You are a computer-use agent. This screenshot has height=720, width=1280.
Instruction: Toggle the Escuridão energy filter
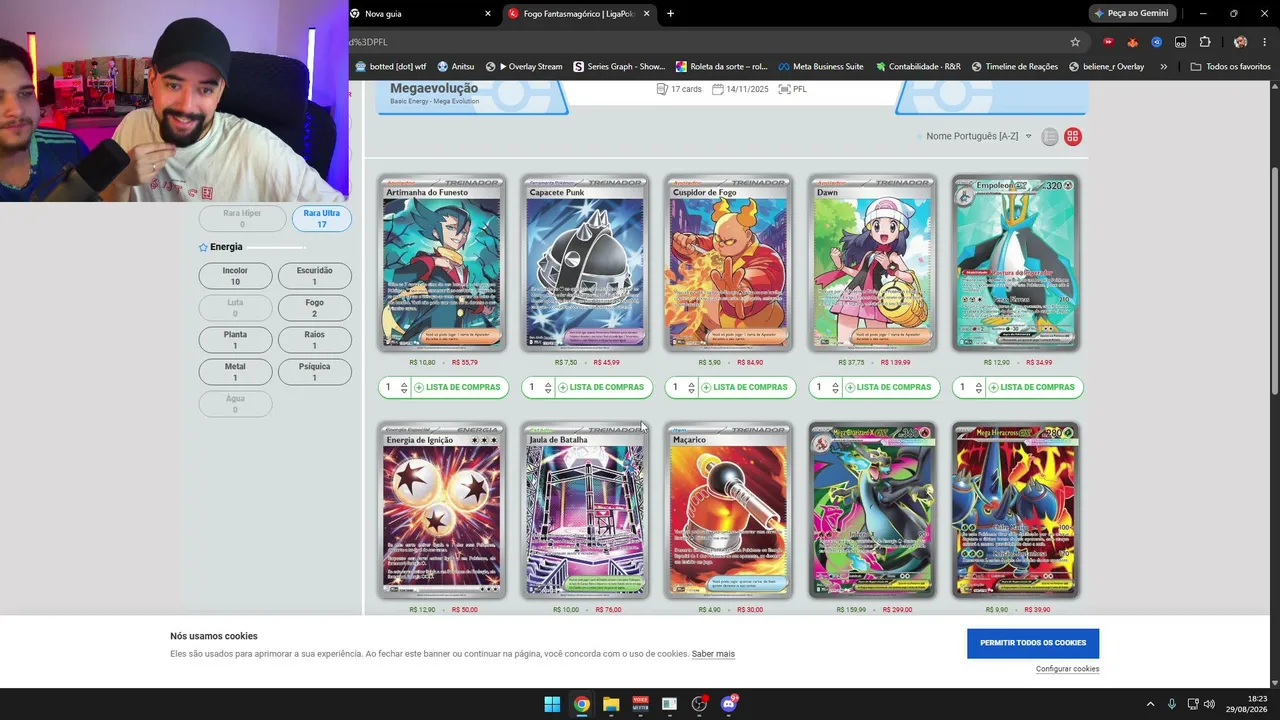315,276
